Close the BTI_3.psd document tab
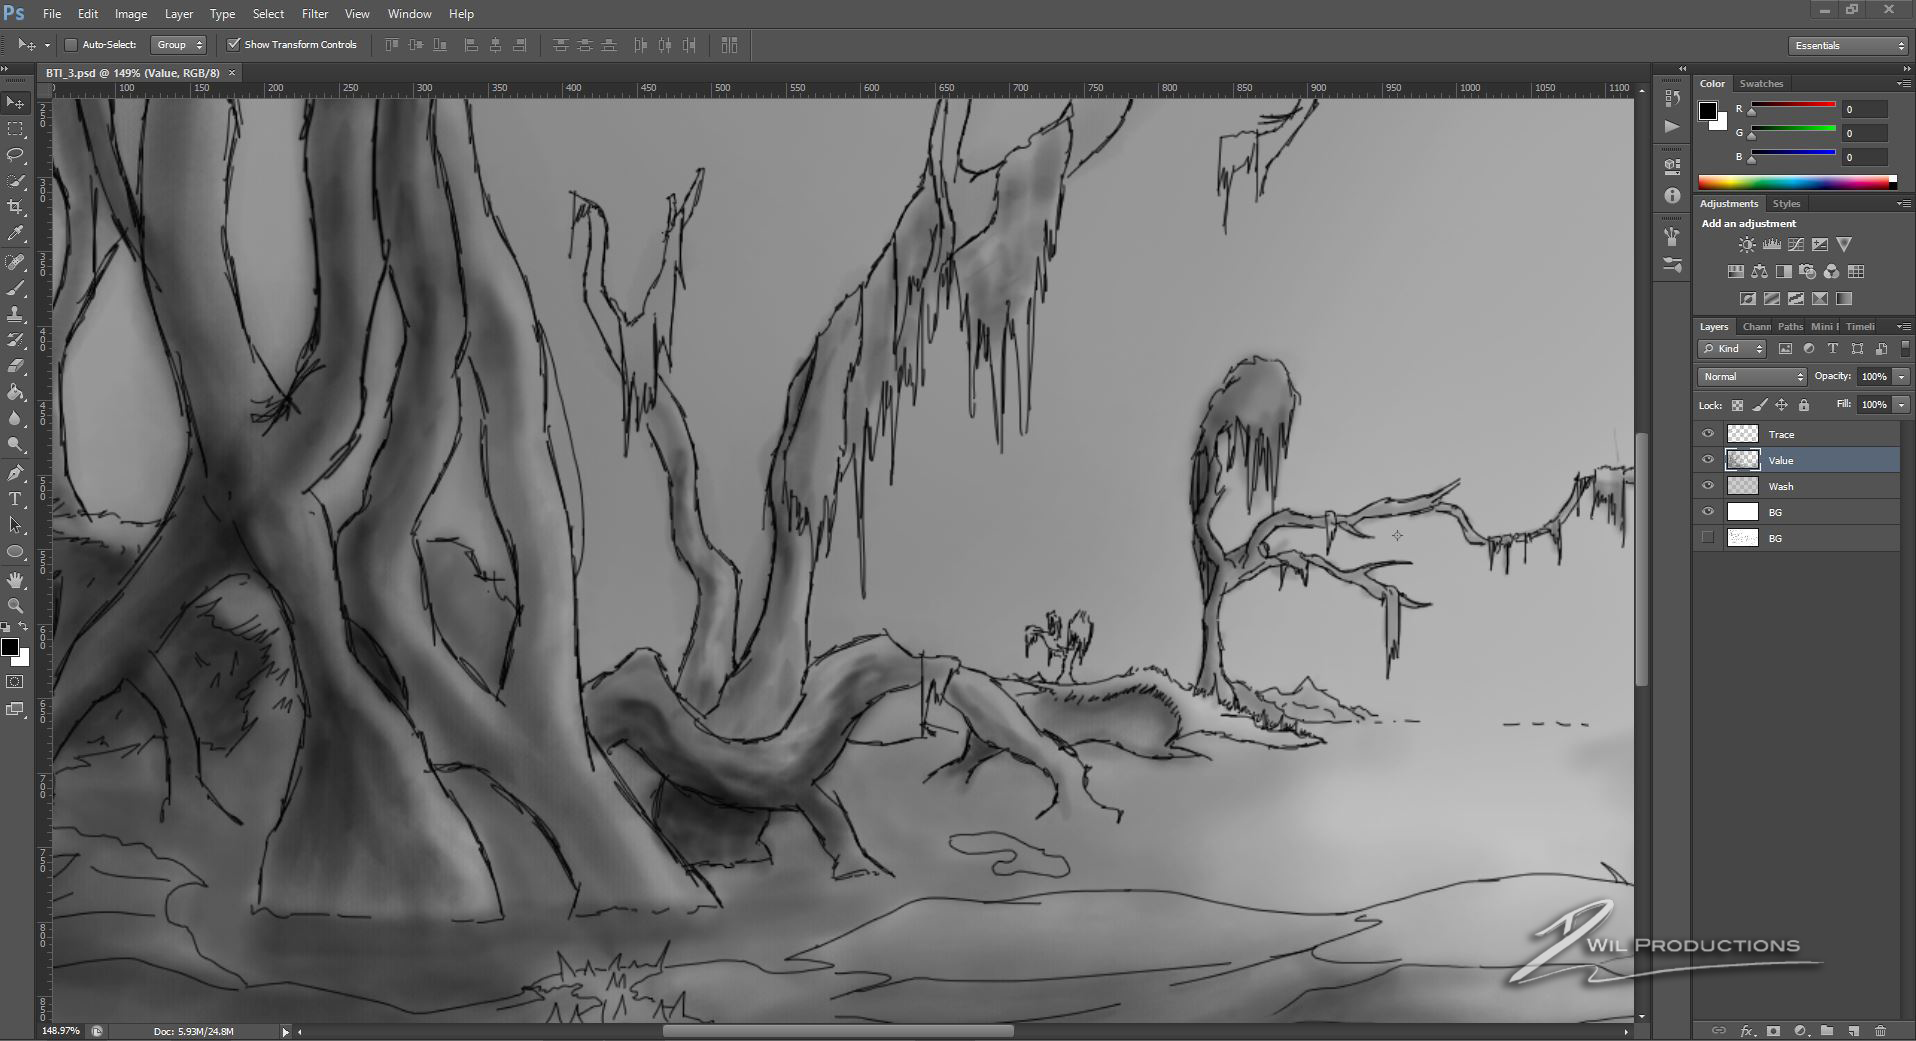Screen dimensions: 1916x1041 pos(232,73)
